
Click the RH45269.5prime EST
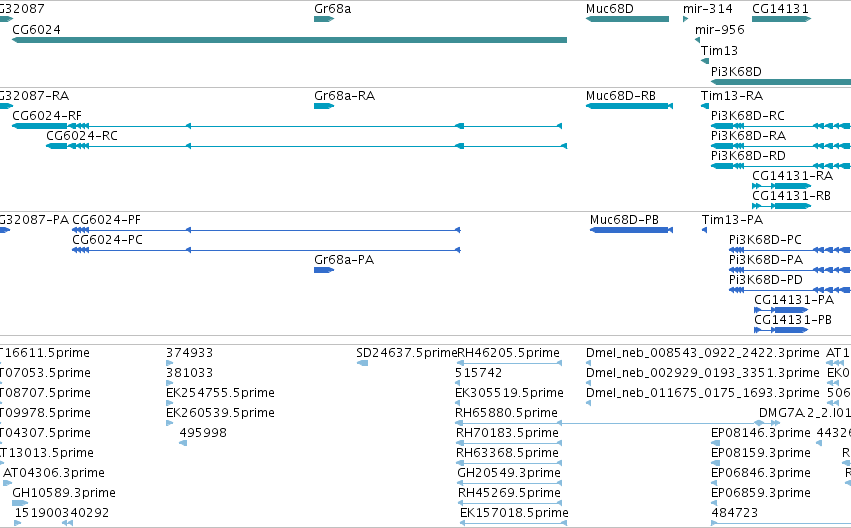510,493
